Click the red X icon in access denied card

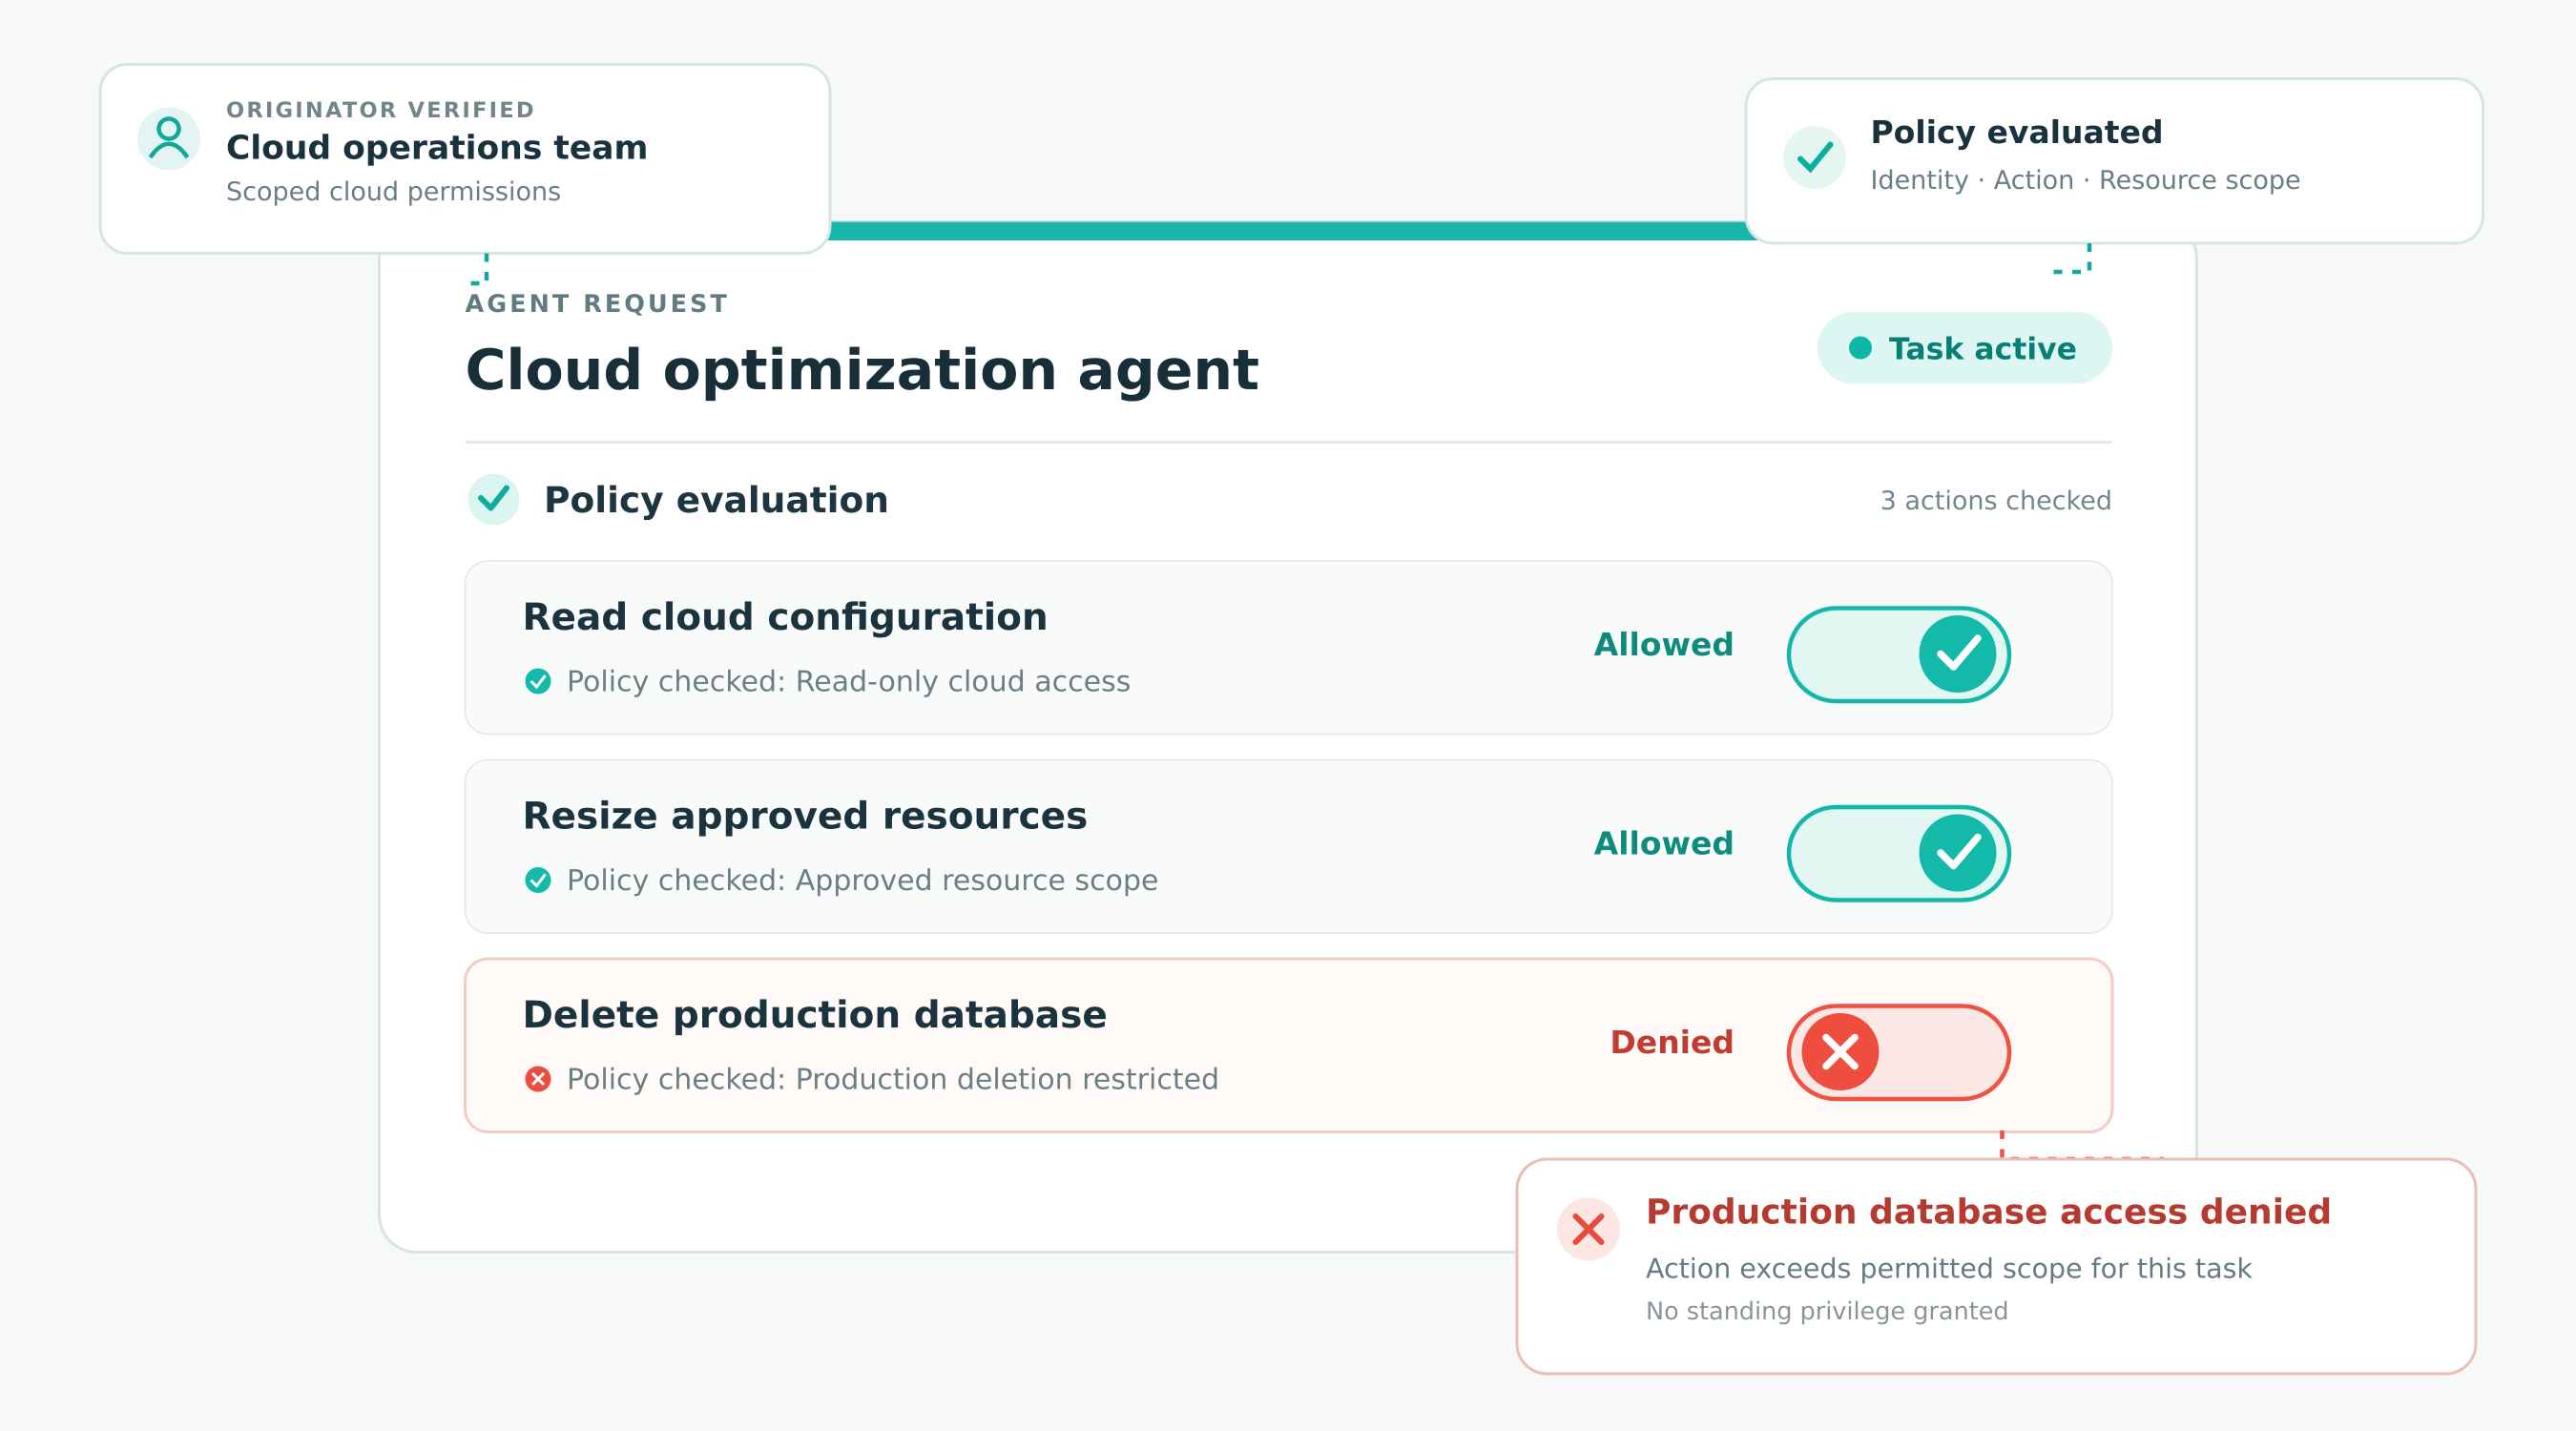(1588, 1229)
